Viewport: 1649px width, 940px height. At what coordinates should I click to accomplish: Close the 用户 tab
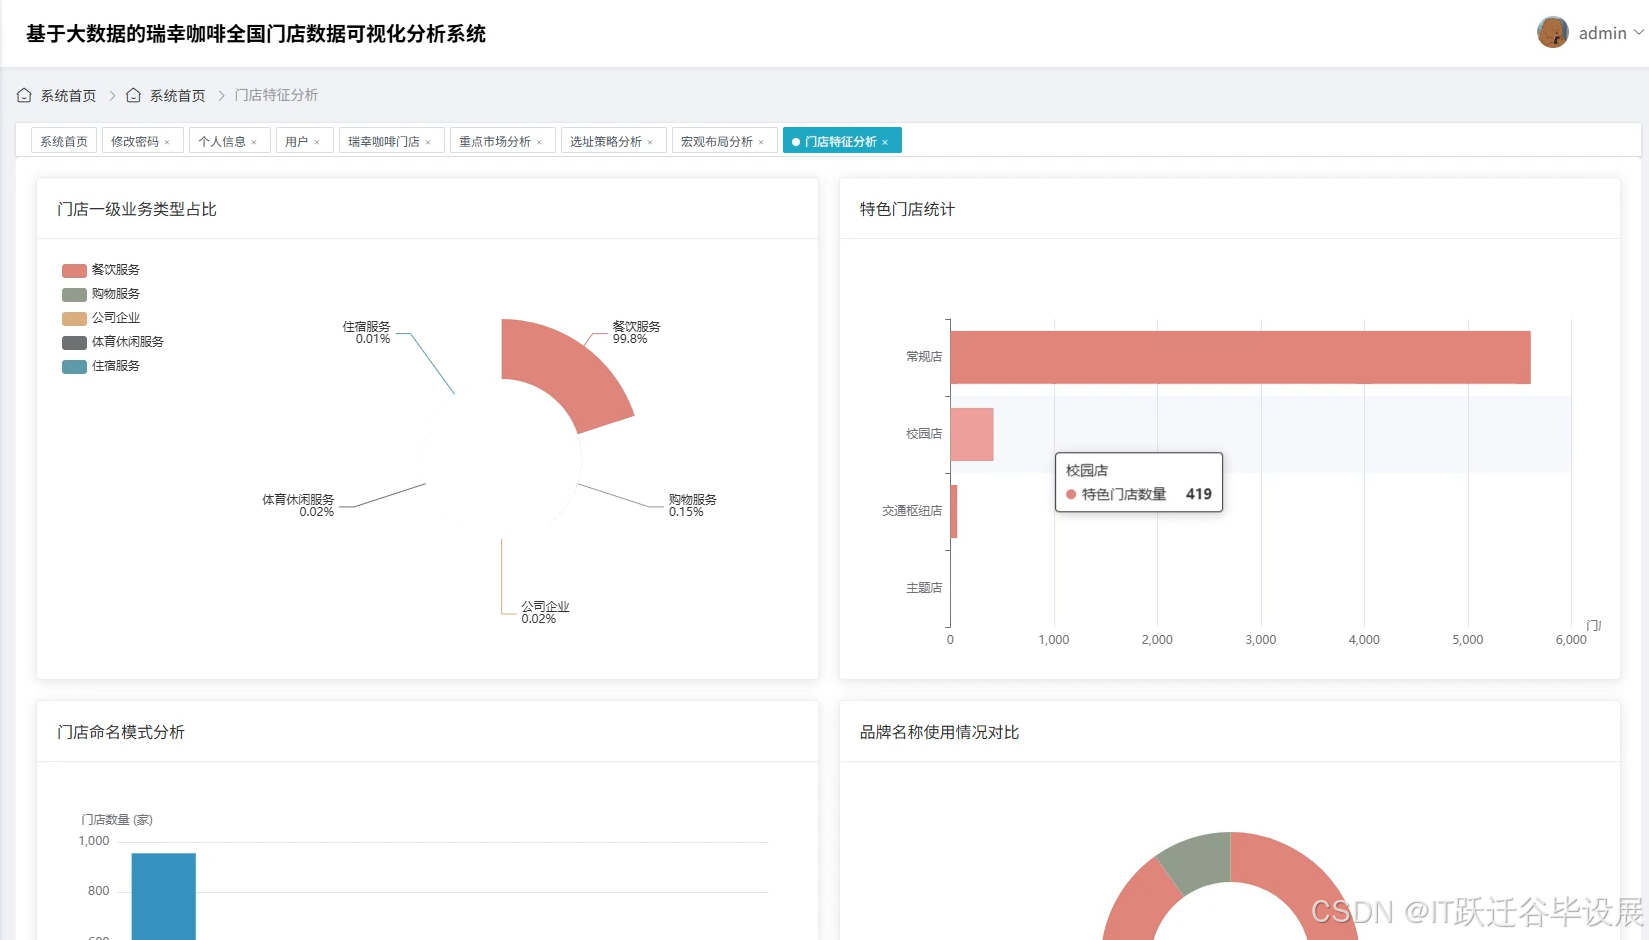coord(317,142)
